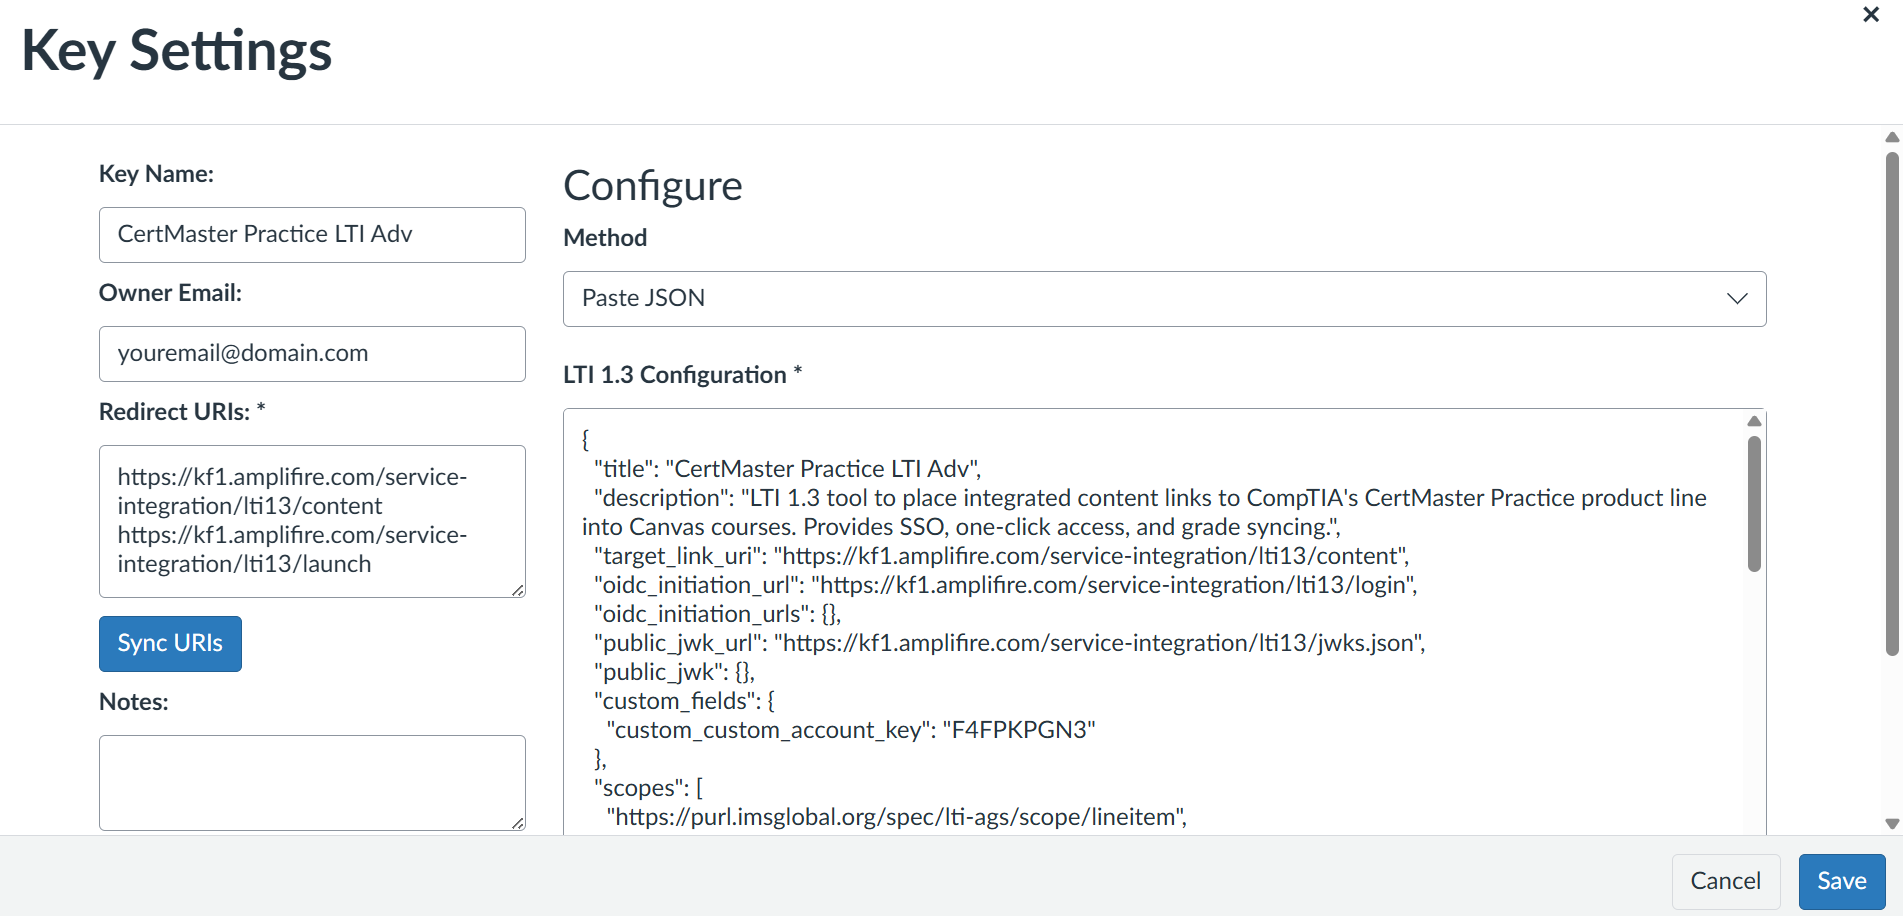The image size is (1903, 916).
Task: Click the Method label
Action: pos(605,238)
